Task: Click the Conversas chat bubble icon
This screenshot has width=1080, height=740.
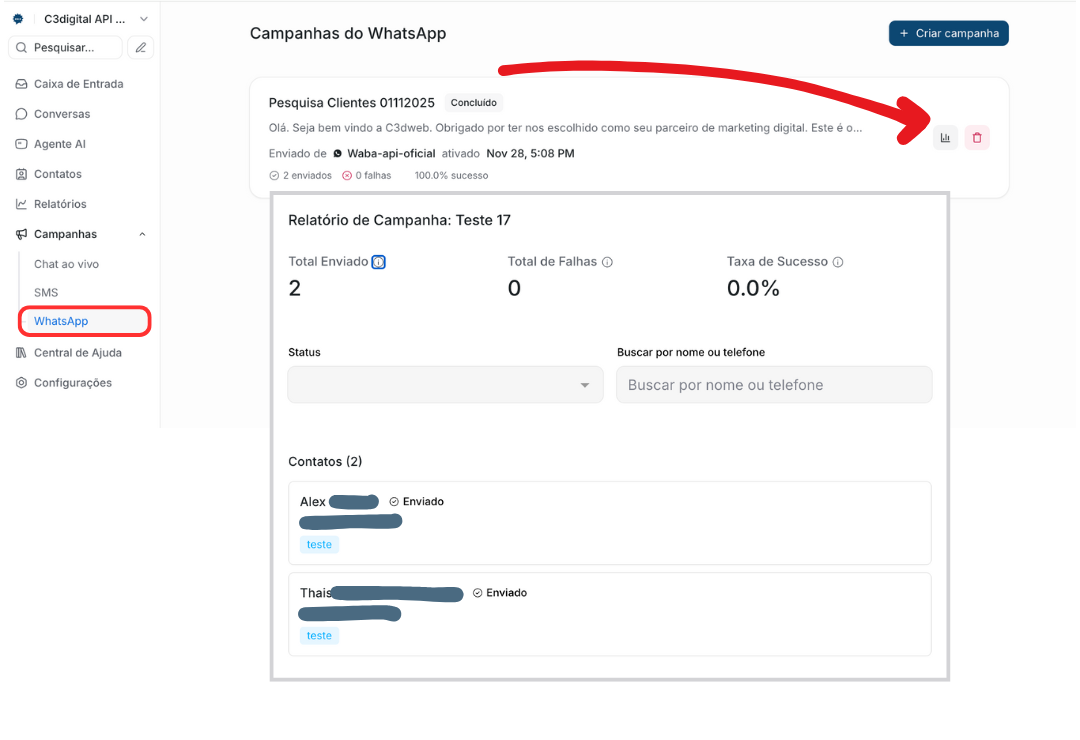Action: point(21,114)
